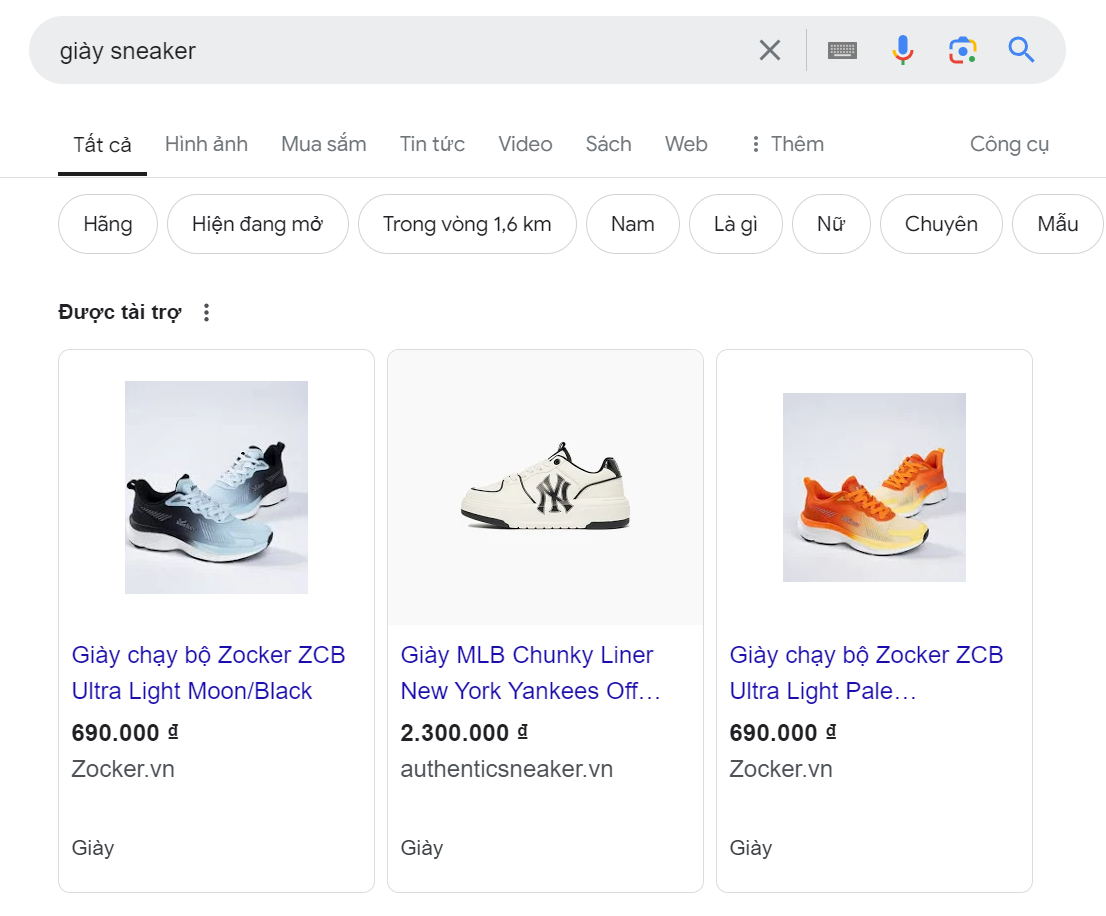
Task: Open the blue-black Zocker shoe image
Action: [217, 487]
